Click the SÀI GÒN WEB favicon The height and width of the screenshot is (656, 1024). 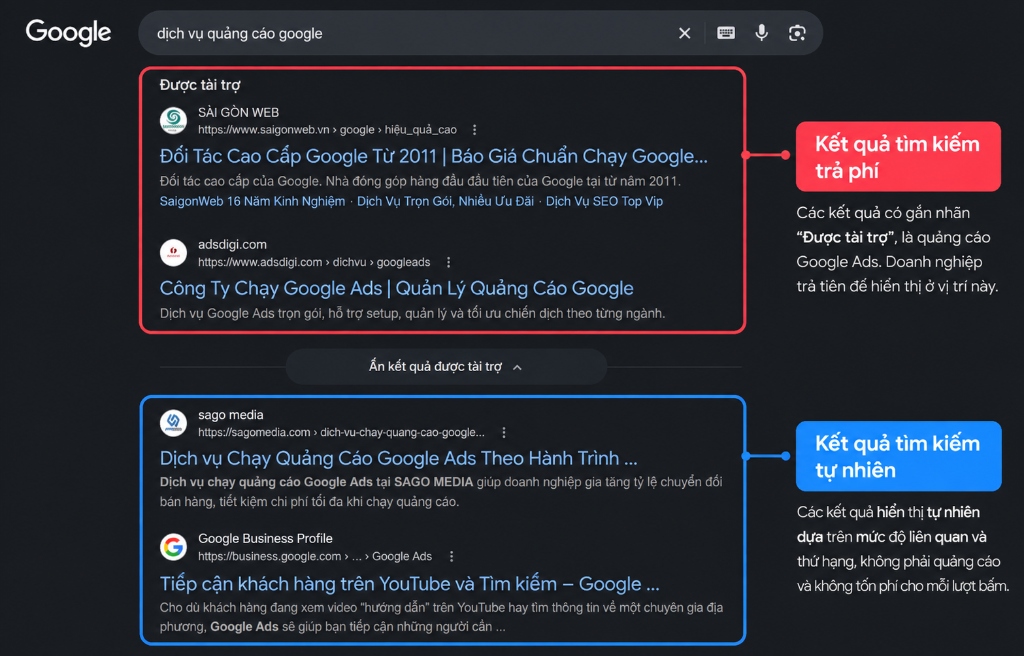[x=173, y=120]
